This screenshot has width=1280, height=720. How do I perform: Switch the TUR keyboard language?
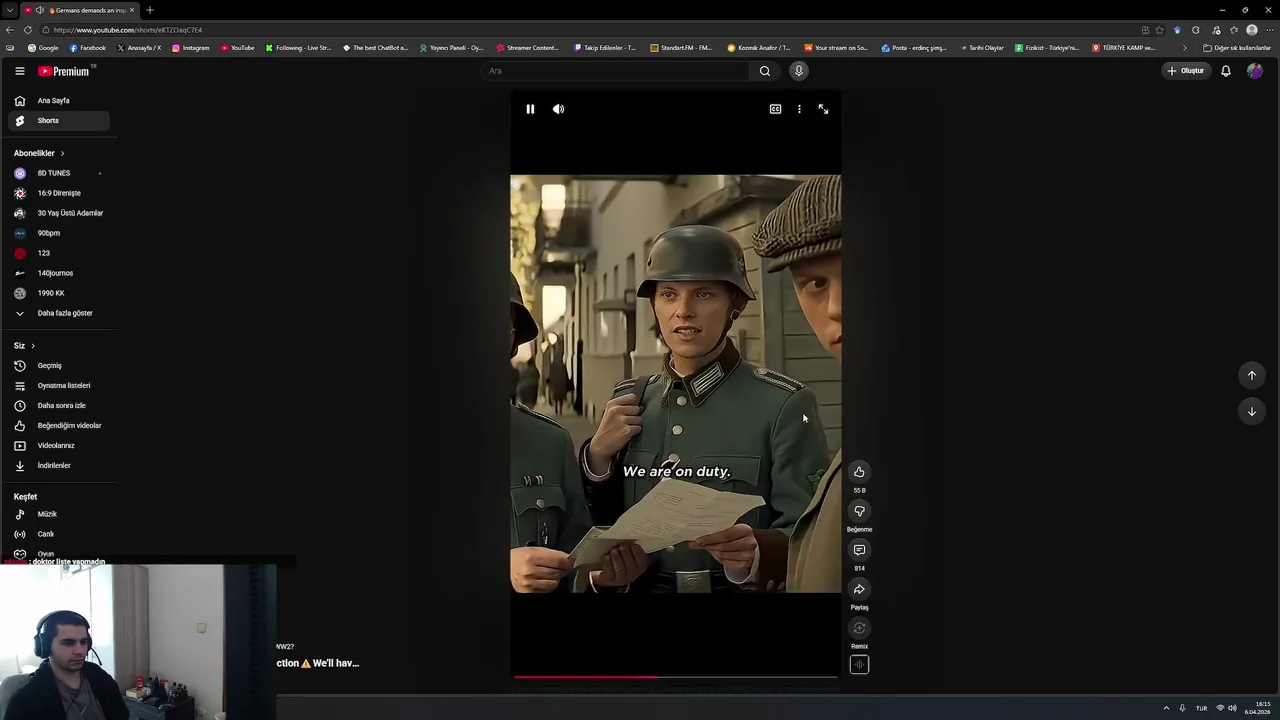pyautogui.click(x=1201, y=708)
